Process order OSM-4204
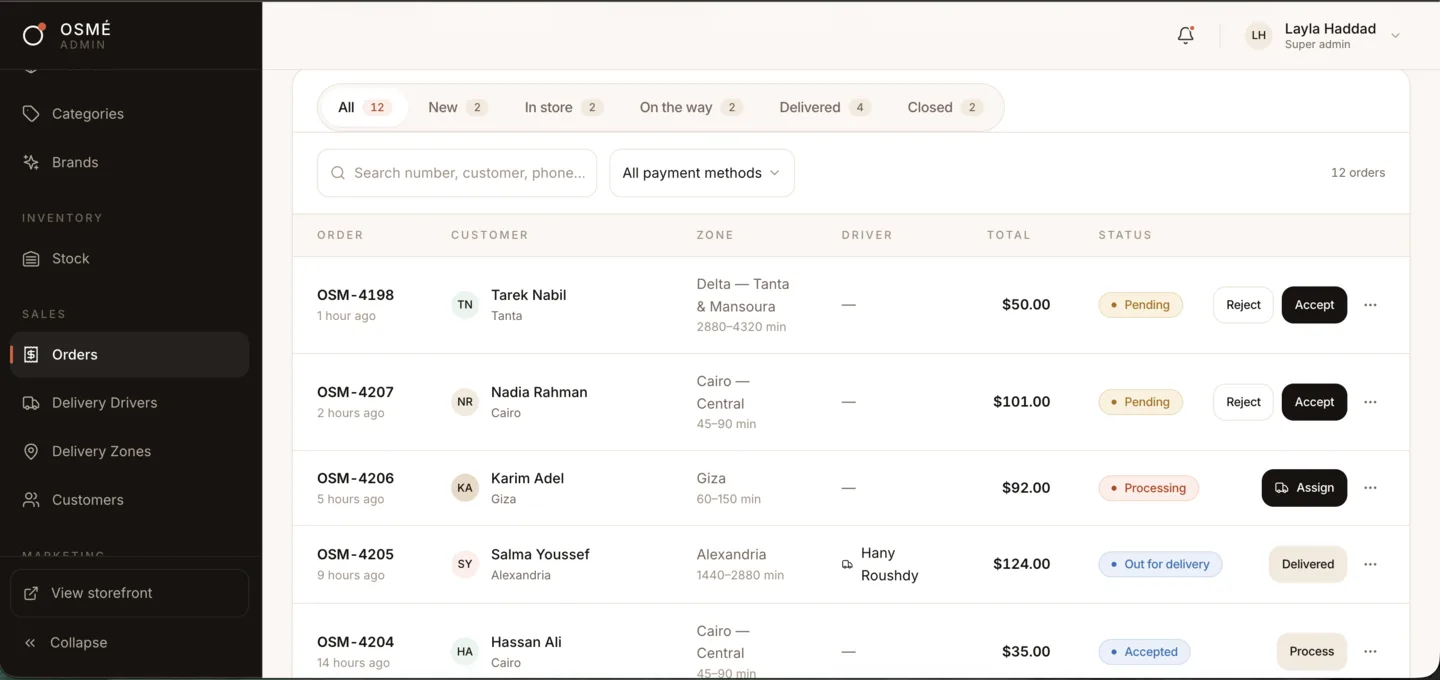Viewport: 1440px width, 680px height. (1312, 652)
